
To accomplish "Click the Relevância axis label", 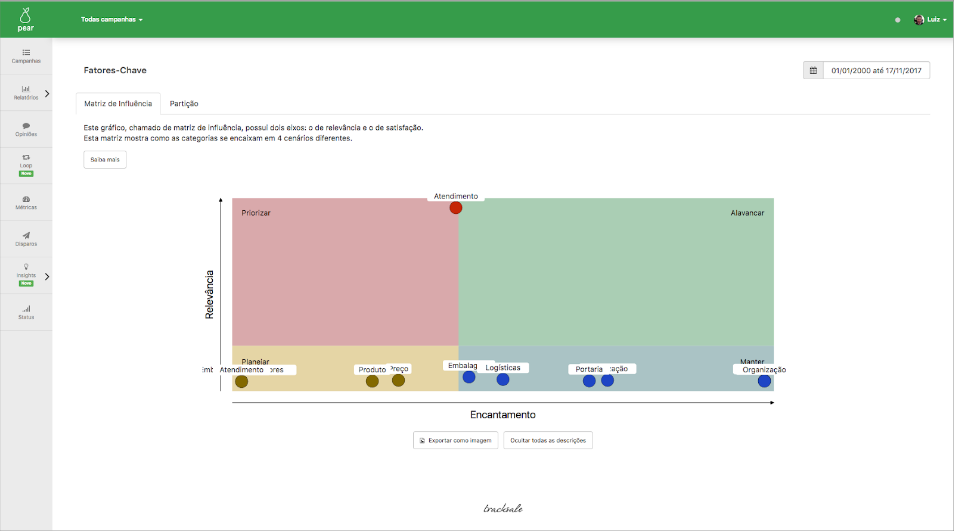I will [x=209, y=294].
